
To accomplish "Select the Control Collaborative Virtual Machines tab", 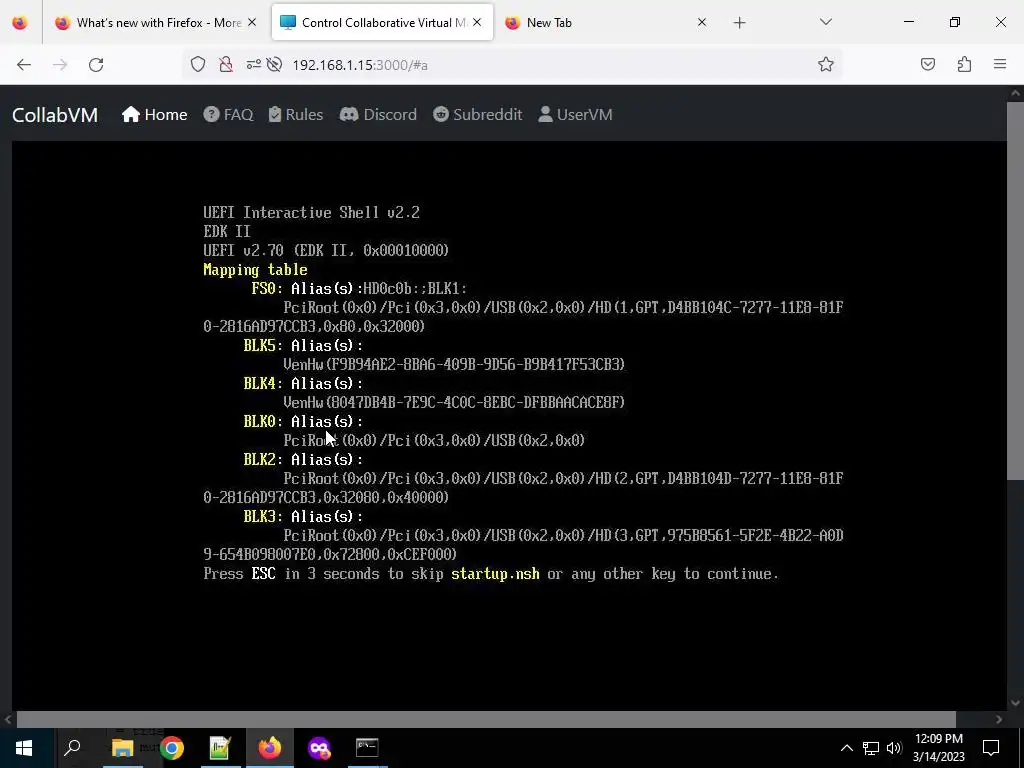I will pyautogui.click(x=382, y=23).
